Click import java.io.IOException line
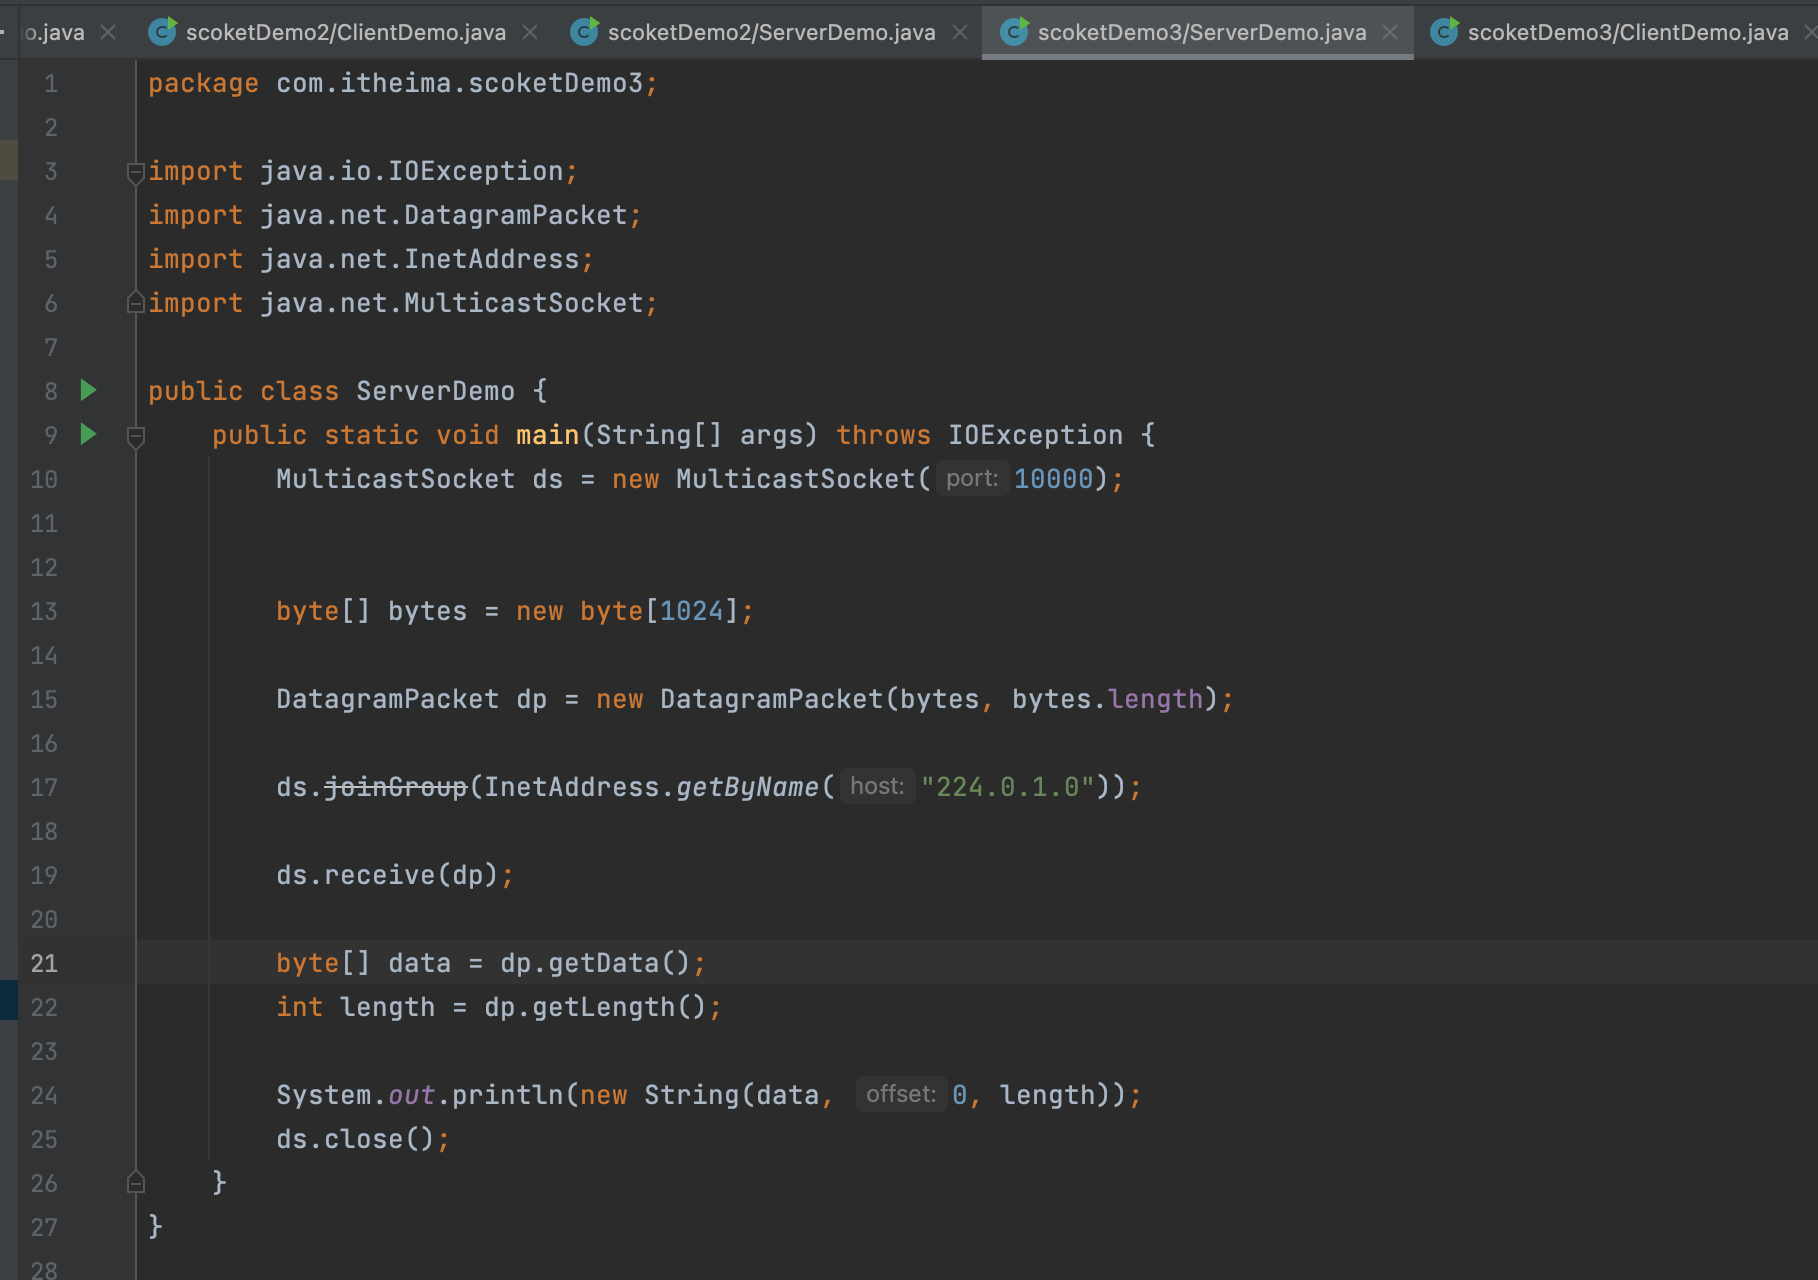This screenshot has height=1280, width=1818. tap(363, 171)
